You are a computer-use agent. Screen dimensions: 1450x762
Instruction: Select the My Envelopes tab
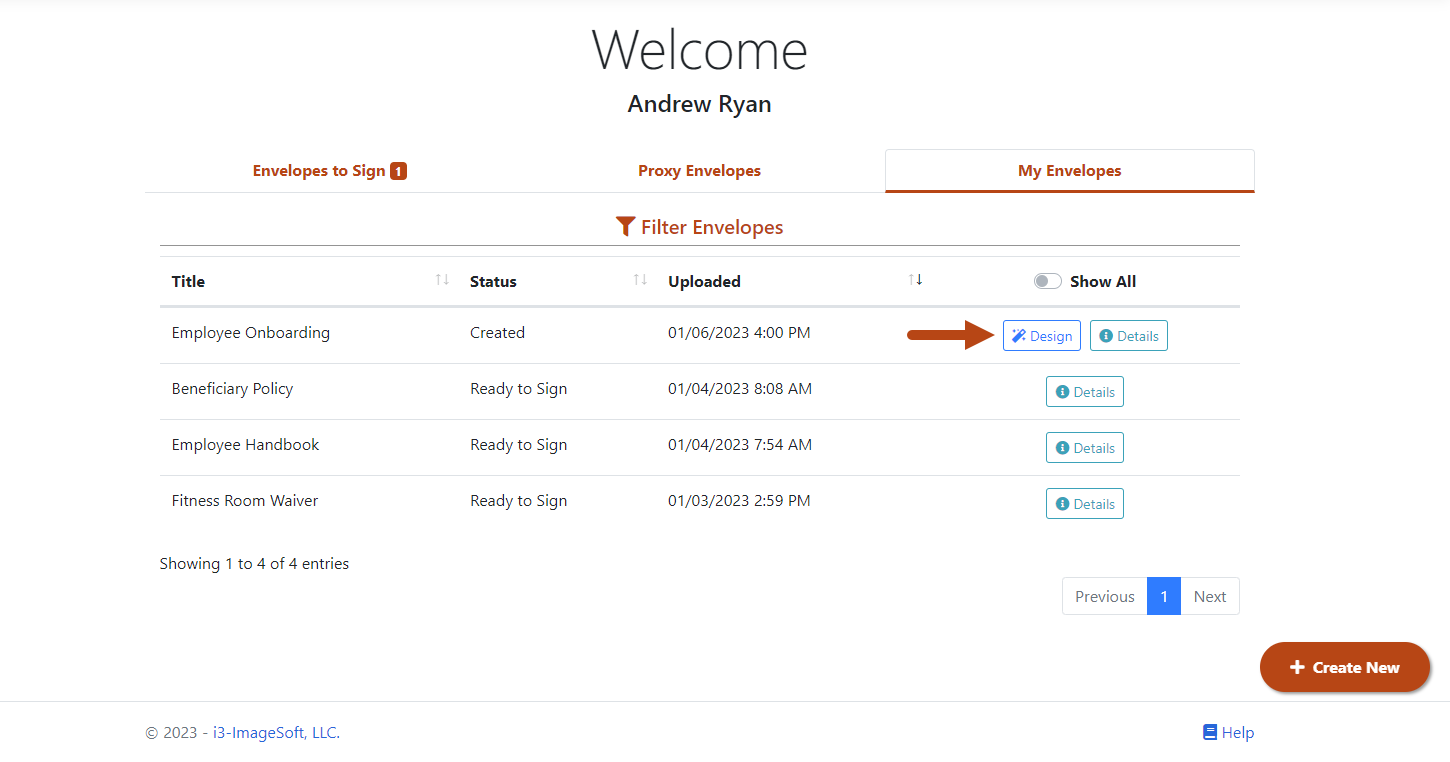point(1069,171)
